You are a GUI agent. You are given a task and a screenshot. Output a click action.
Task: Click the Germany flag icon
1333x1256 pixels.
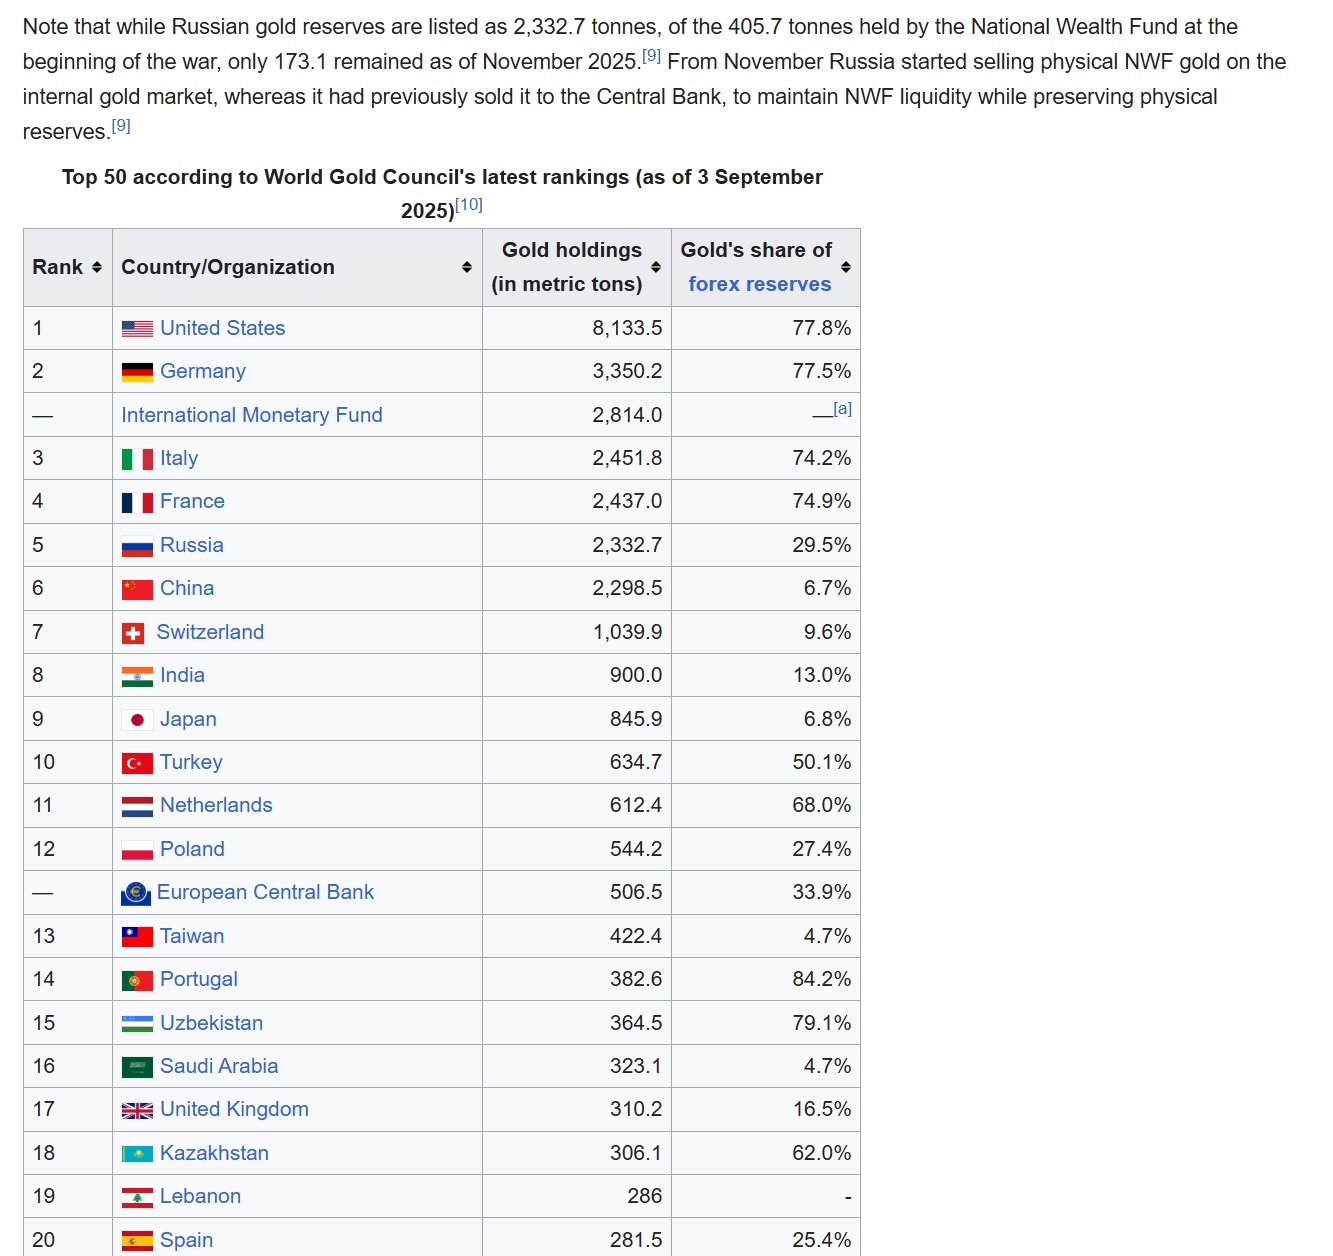coord(137,372)
